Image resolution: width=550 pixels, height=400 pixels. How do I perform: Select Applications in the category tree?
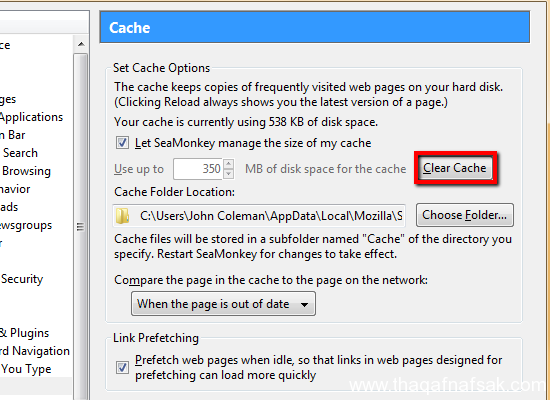31,117
